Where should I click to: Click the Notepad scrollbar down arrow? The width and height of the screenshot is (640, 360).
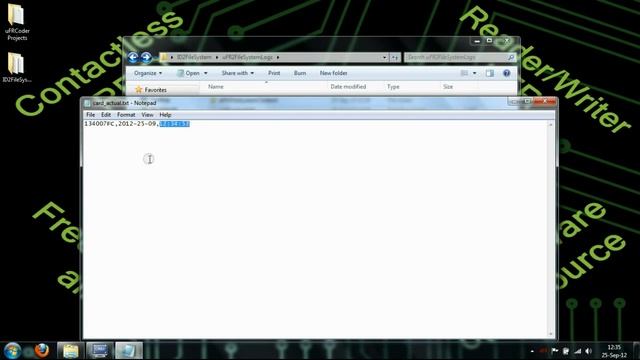(551, 334)
